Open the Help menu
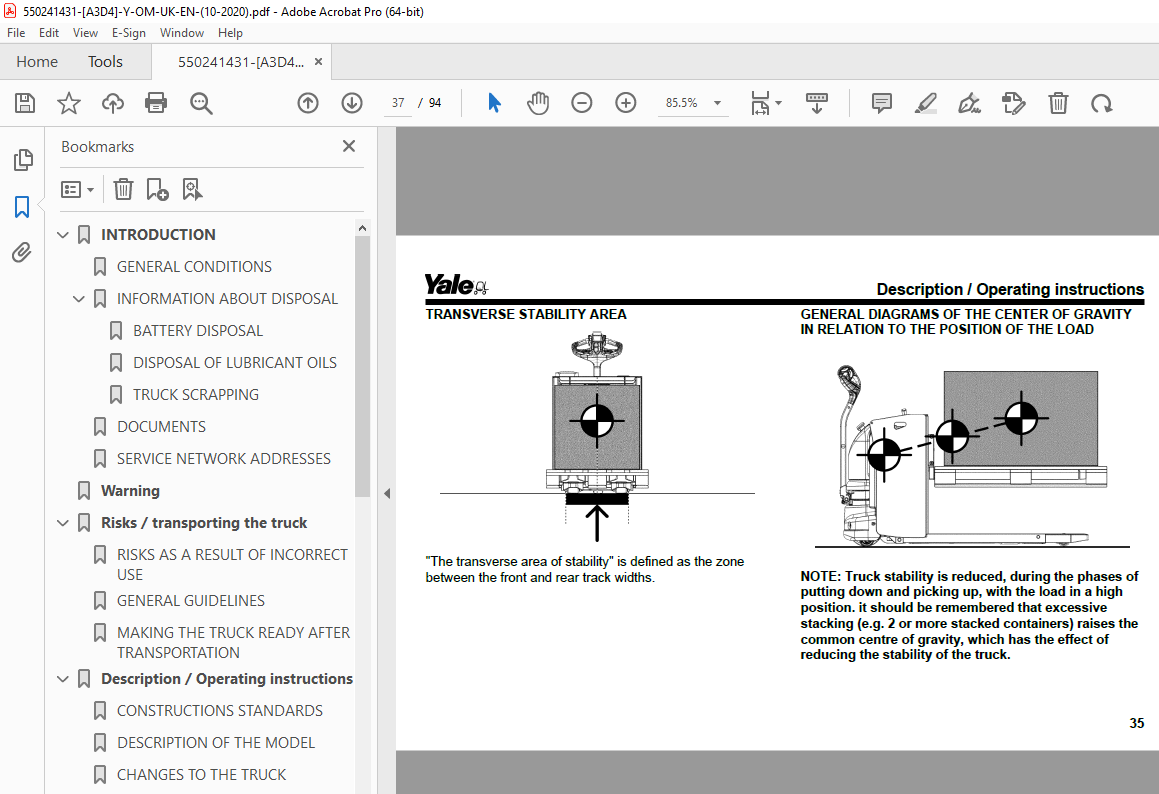1159x794 pixels. point(230,33)
